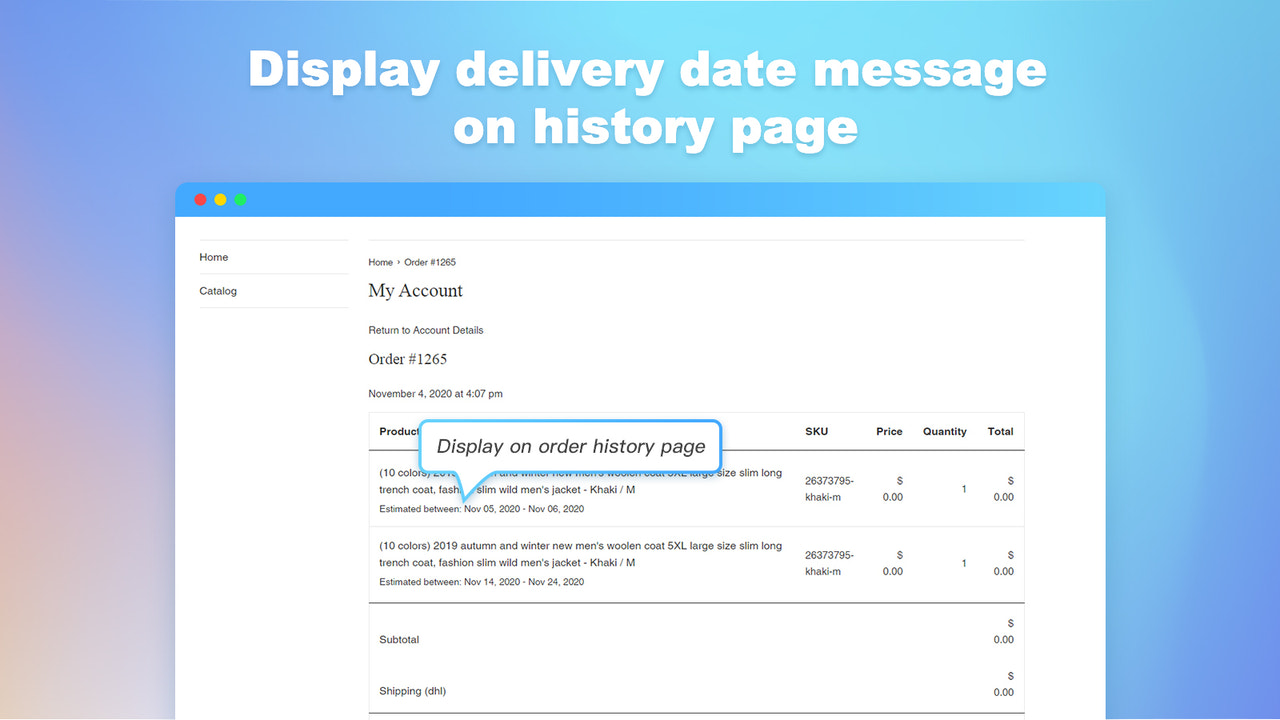The height and width of the screenshot is (720, 1280).
Task: Select the Subtotal row
Action: click(399, 640)
